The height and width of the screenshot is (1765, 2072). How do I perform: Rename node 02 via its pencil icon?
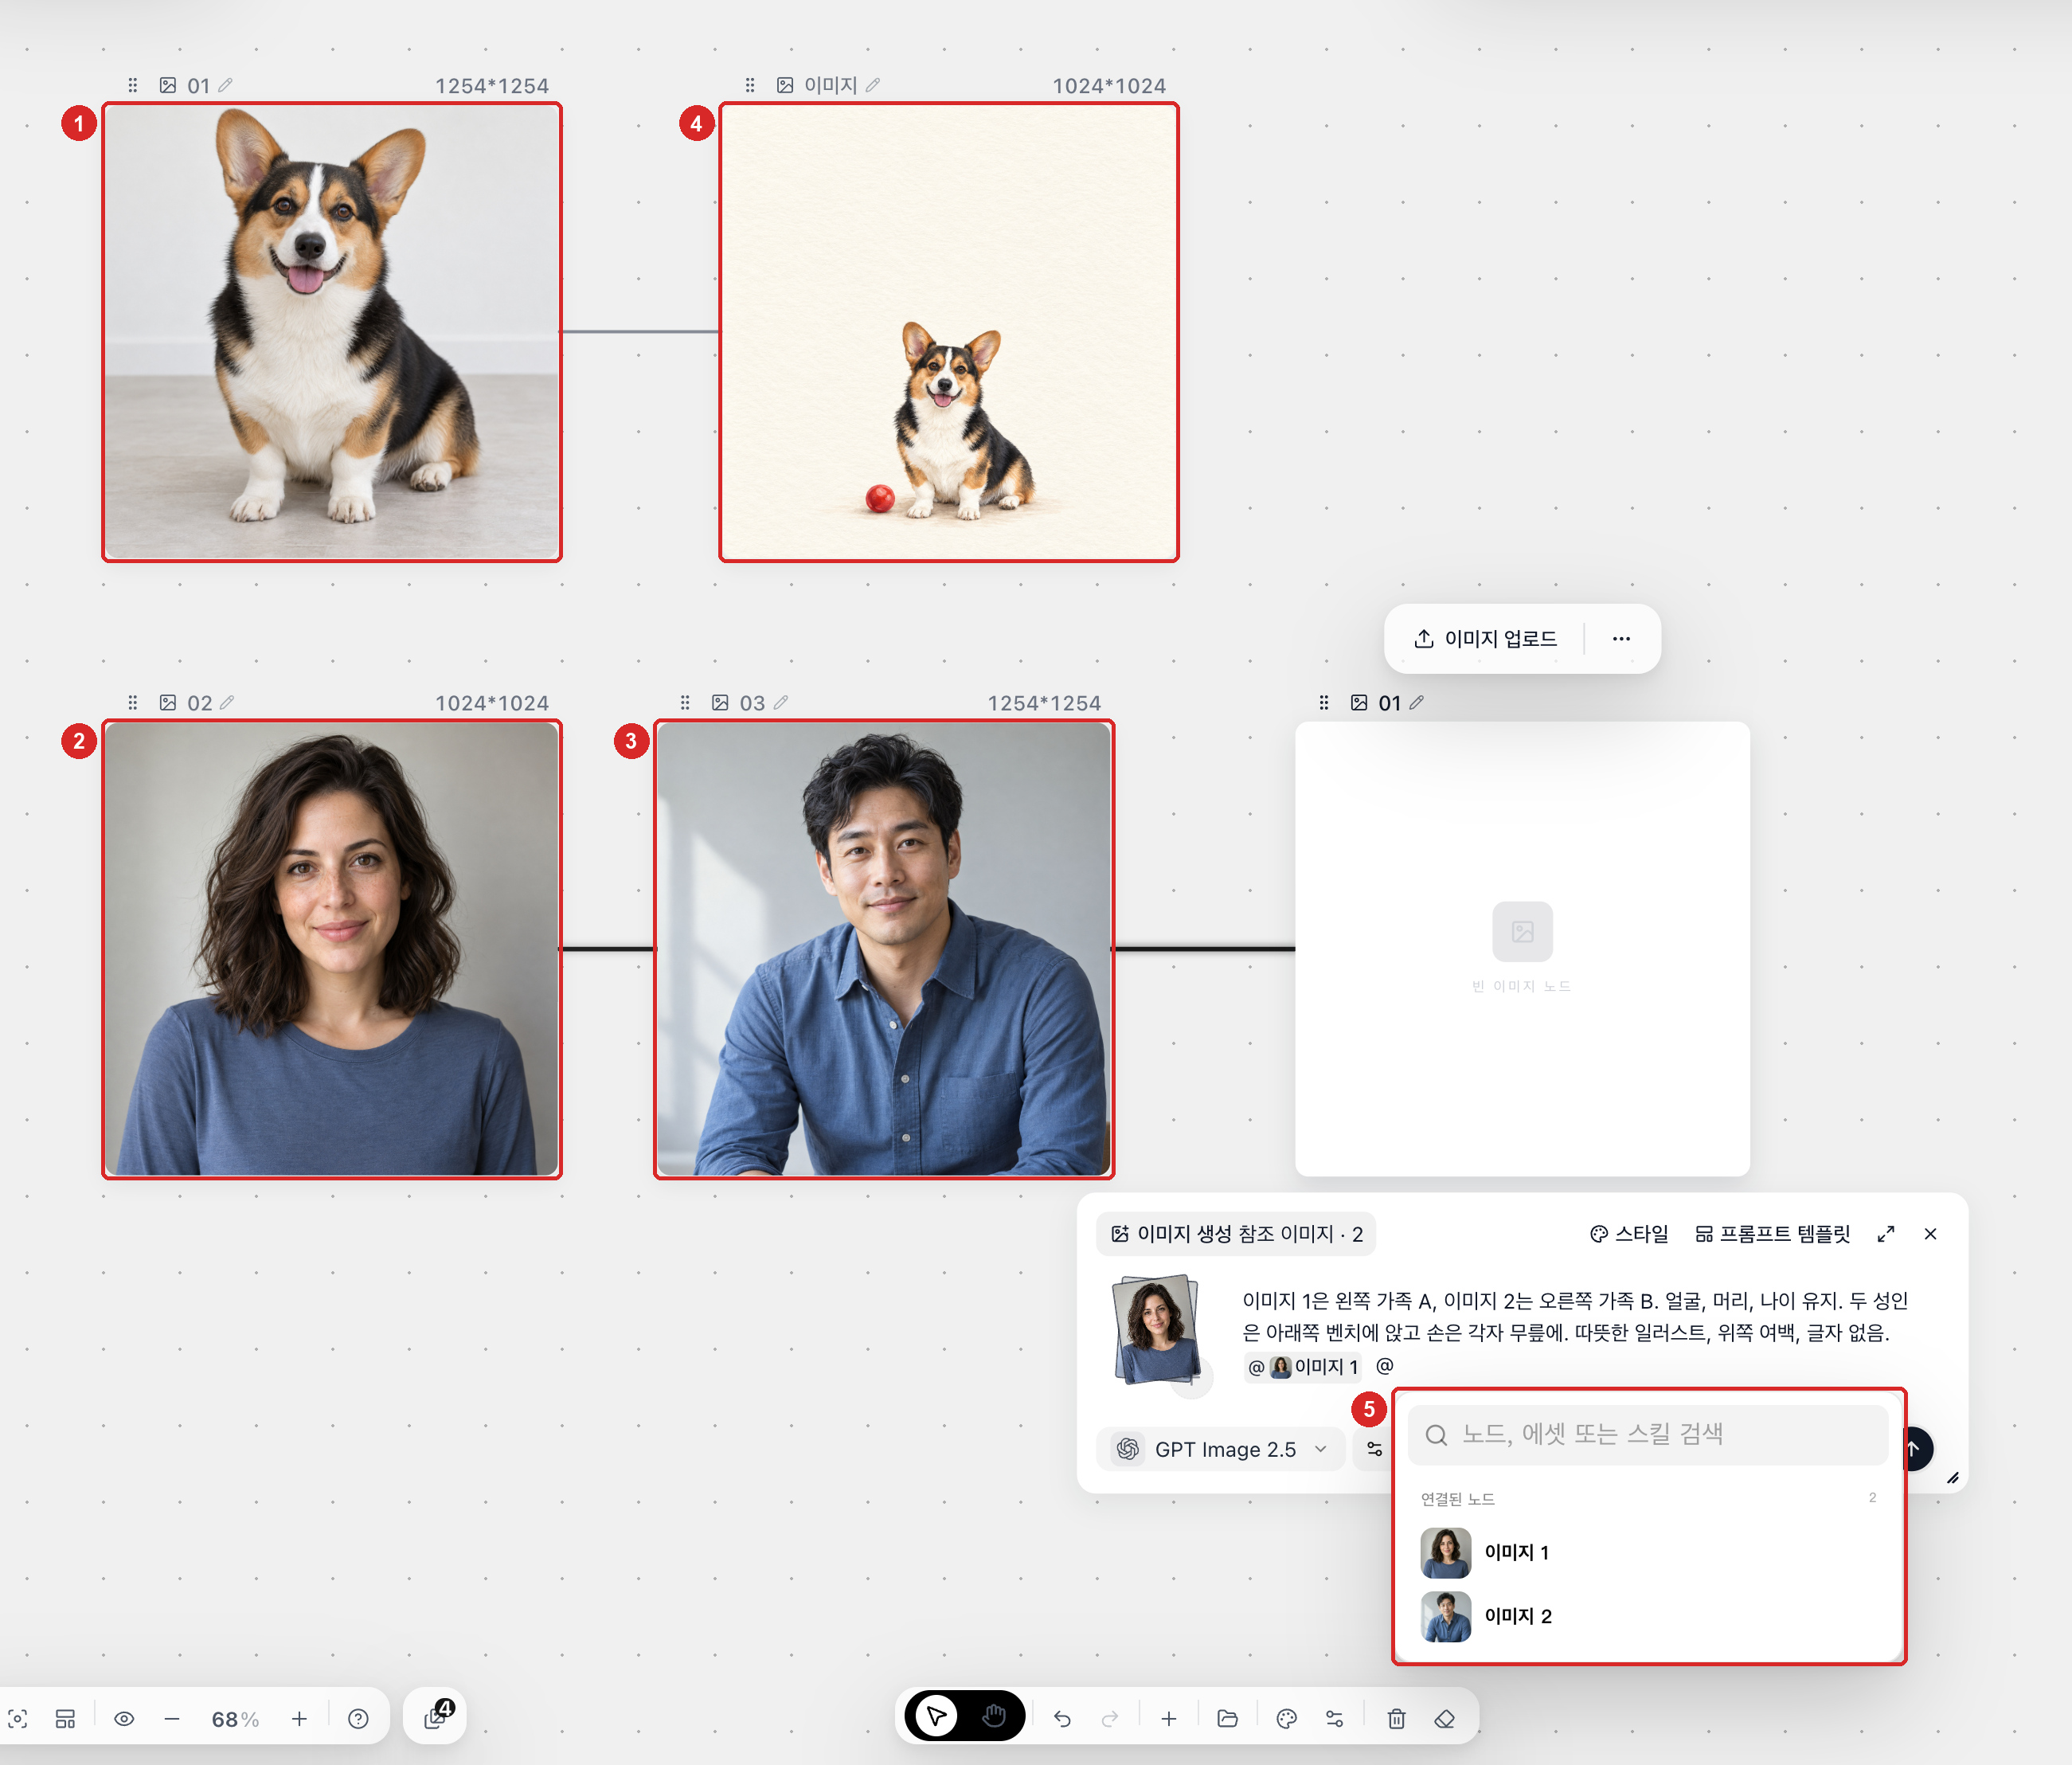[227, 702]
